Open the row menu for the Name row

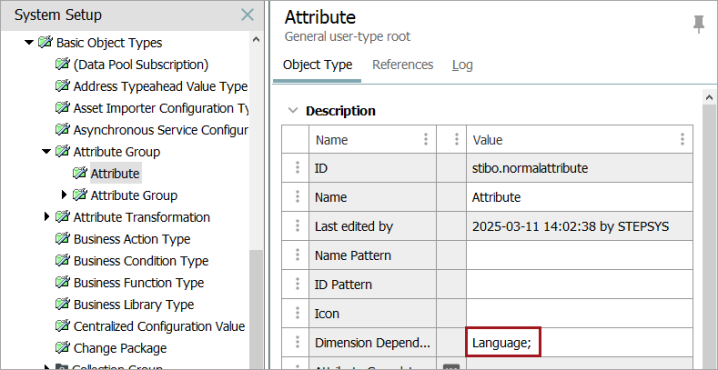pyautogui.click(x=298, y=197)
